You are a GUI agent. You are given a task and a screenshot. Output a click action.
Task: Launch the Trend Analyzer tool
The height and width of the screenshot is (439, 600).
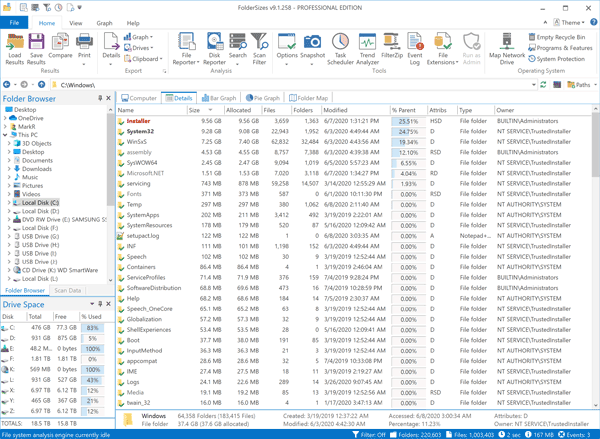tap(367, 49)
